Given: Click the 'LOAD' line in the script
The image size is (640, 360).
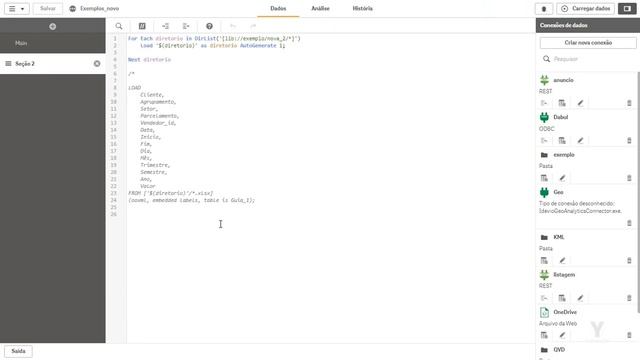Looking at the screenshot, I should [134, 88].
